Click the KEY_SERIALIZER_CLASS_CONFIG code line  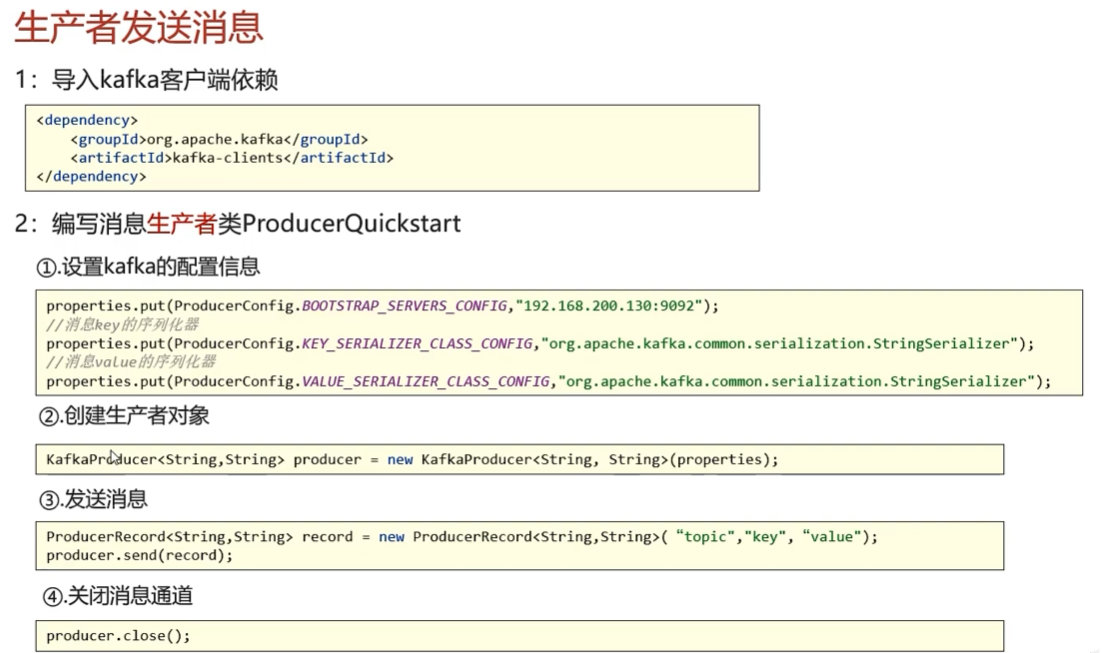coord(540,344)
